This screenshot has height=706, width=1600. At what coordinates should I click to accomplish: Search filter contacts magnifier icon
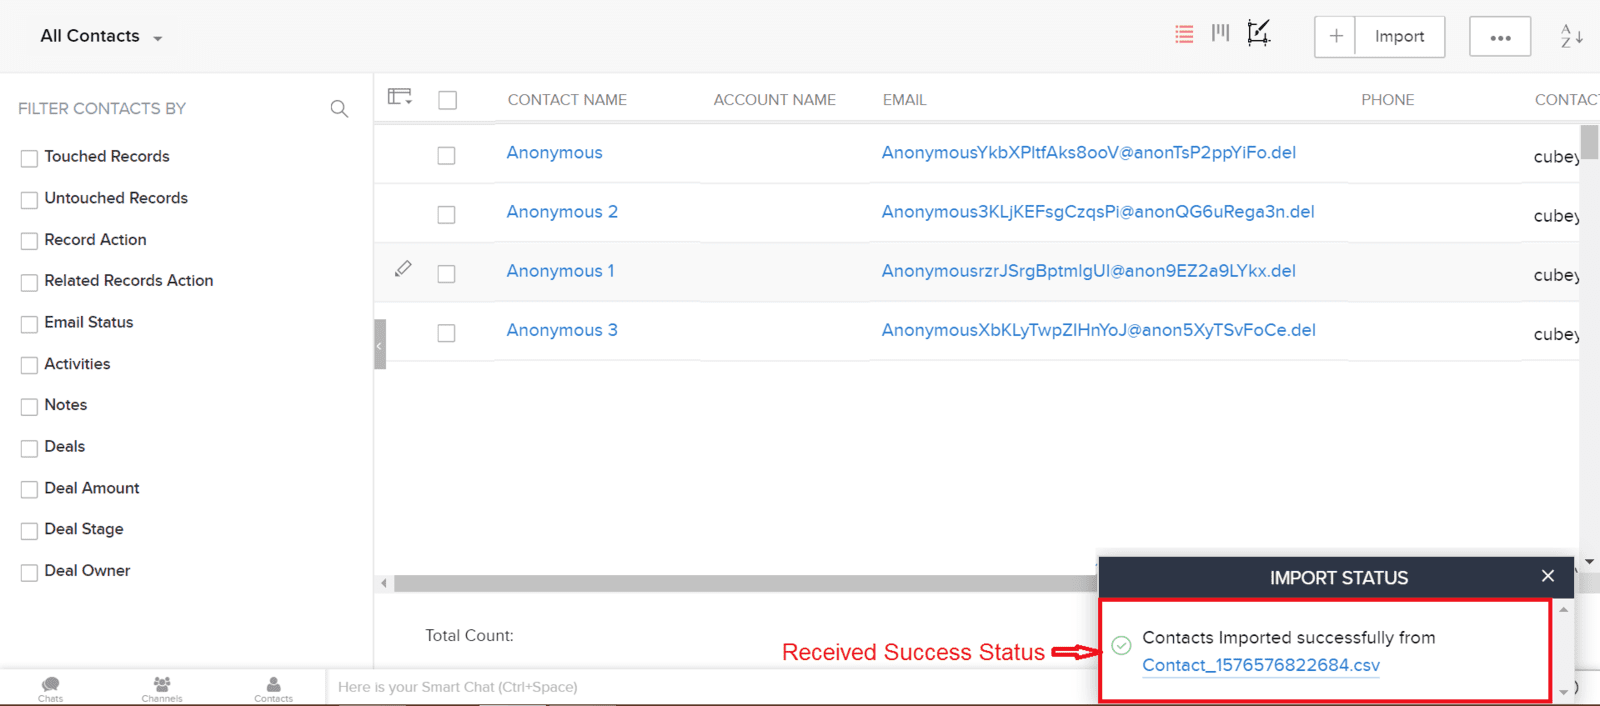(339, 108)
